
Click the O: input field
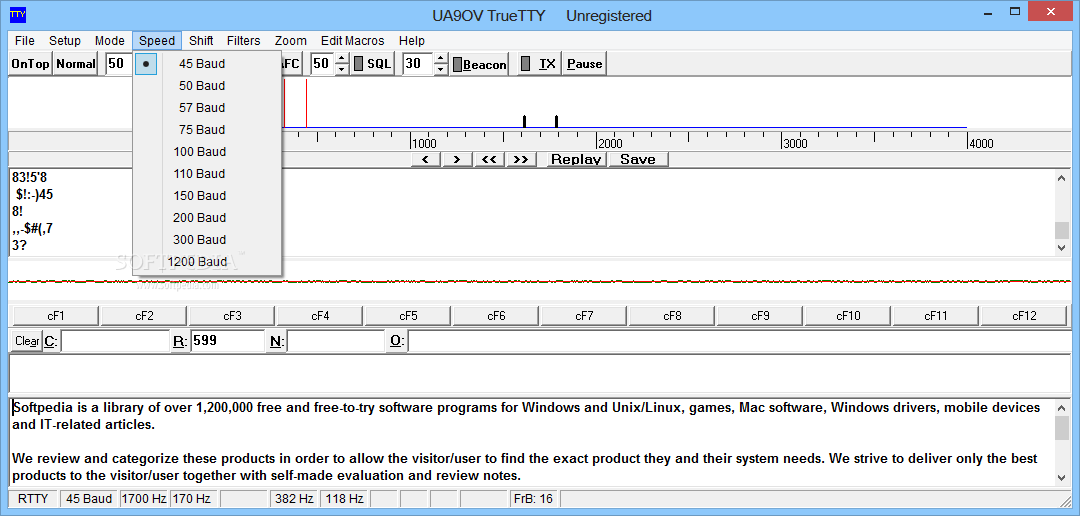click(x=739, y=341)
